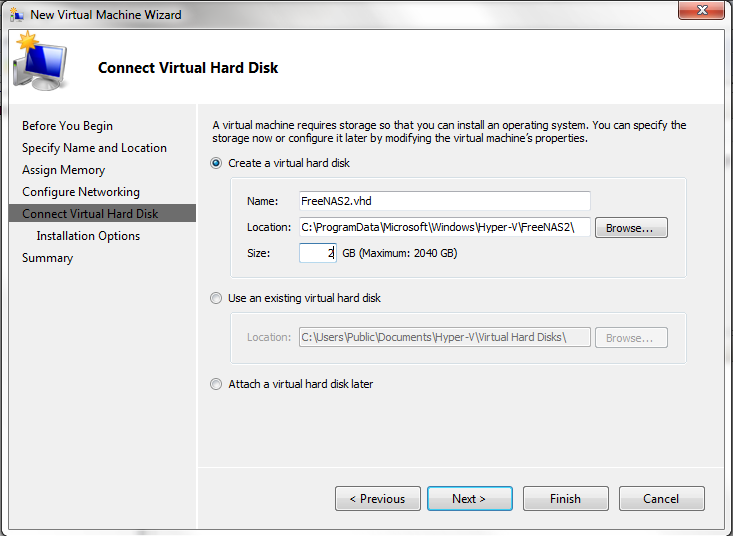733x536 pixels.
Task: Open the Configure Networking step
Action: (81, 192)
